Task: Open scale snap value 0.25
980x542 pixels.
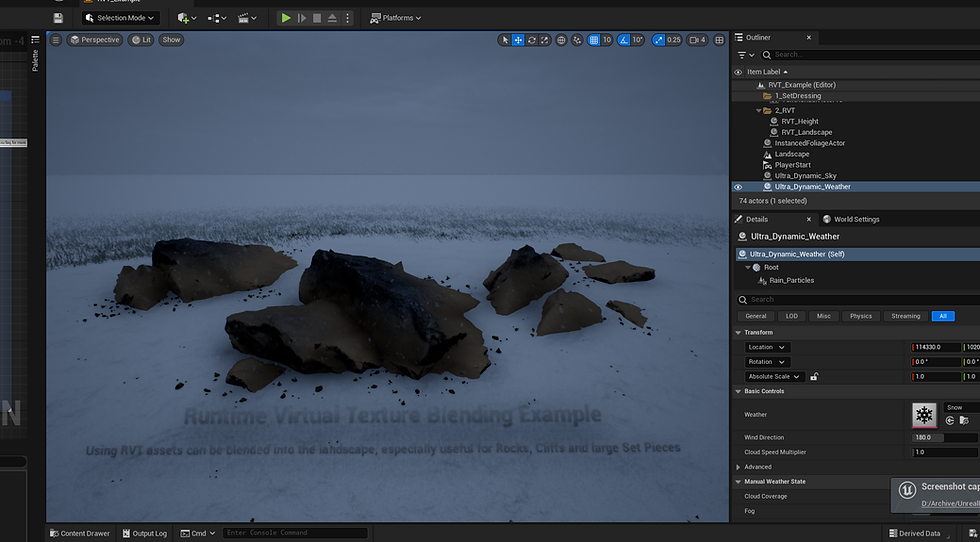Action: [x=674, y=40]
